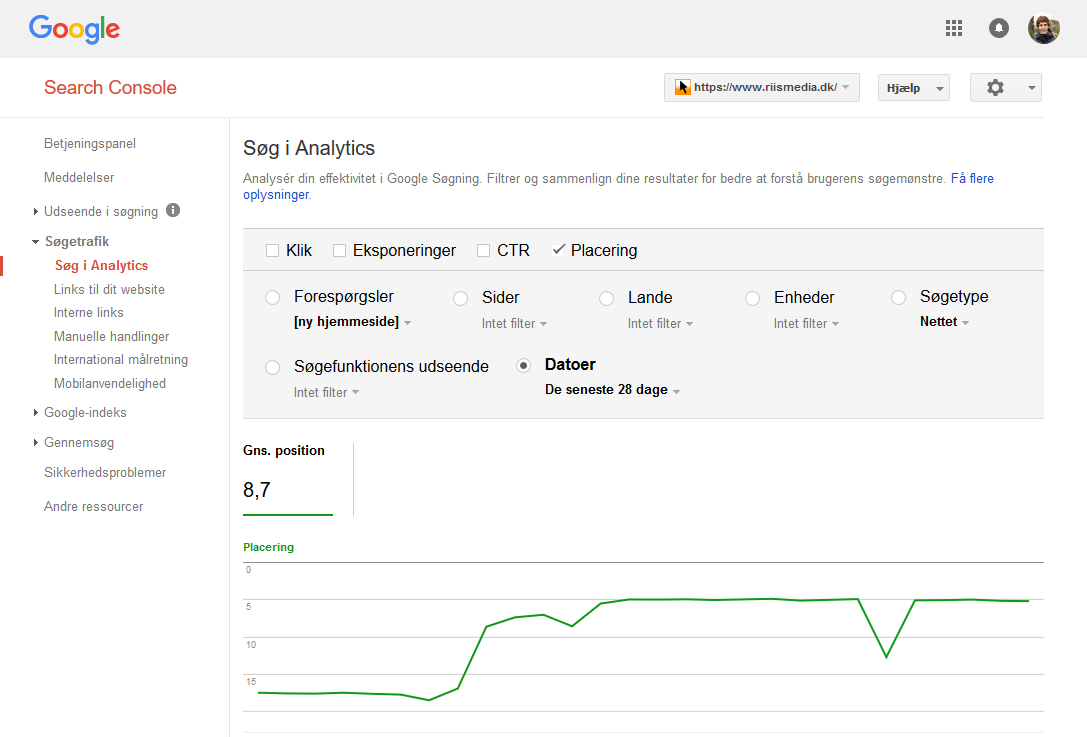Open the Sider Intet filter dropdown
The height and width of the screenshot is (737, 1087).
click(x=514, y=324)
